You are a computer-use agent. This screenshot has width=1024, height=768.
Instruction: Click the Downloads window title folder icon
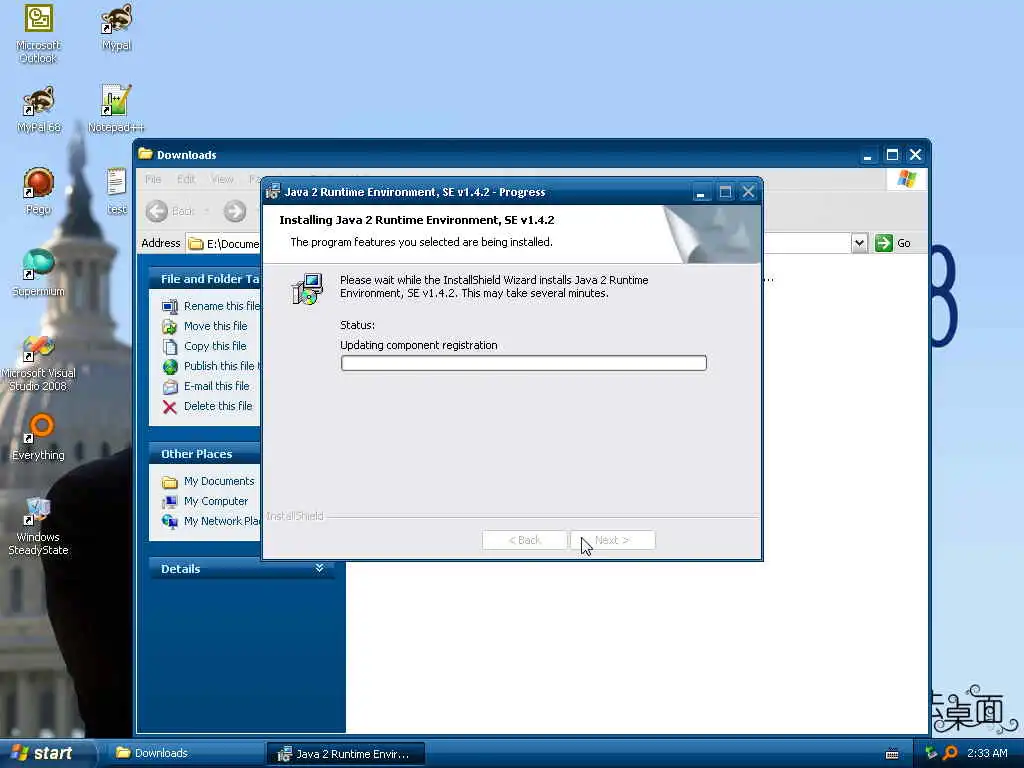click(146, 154)
